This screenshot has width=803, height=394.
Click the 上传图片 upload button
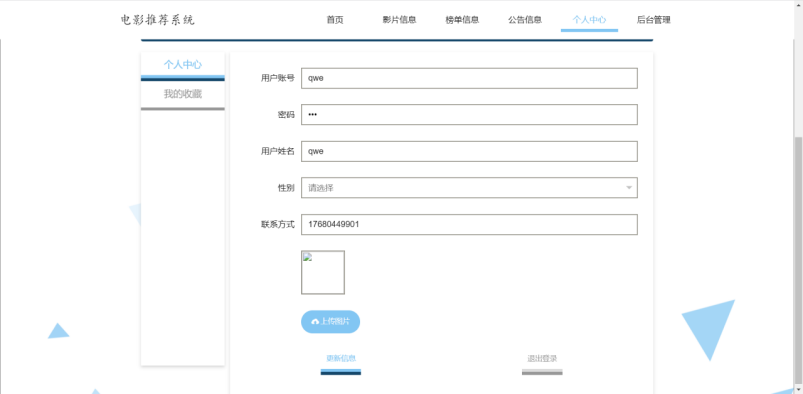(330, 322)
